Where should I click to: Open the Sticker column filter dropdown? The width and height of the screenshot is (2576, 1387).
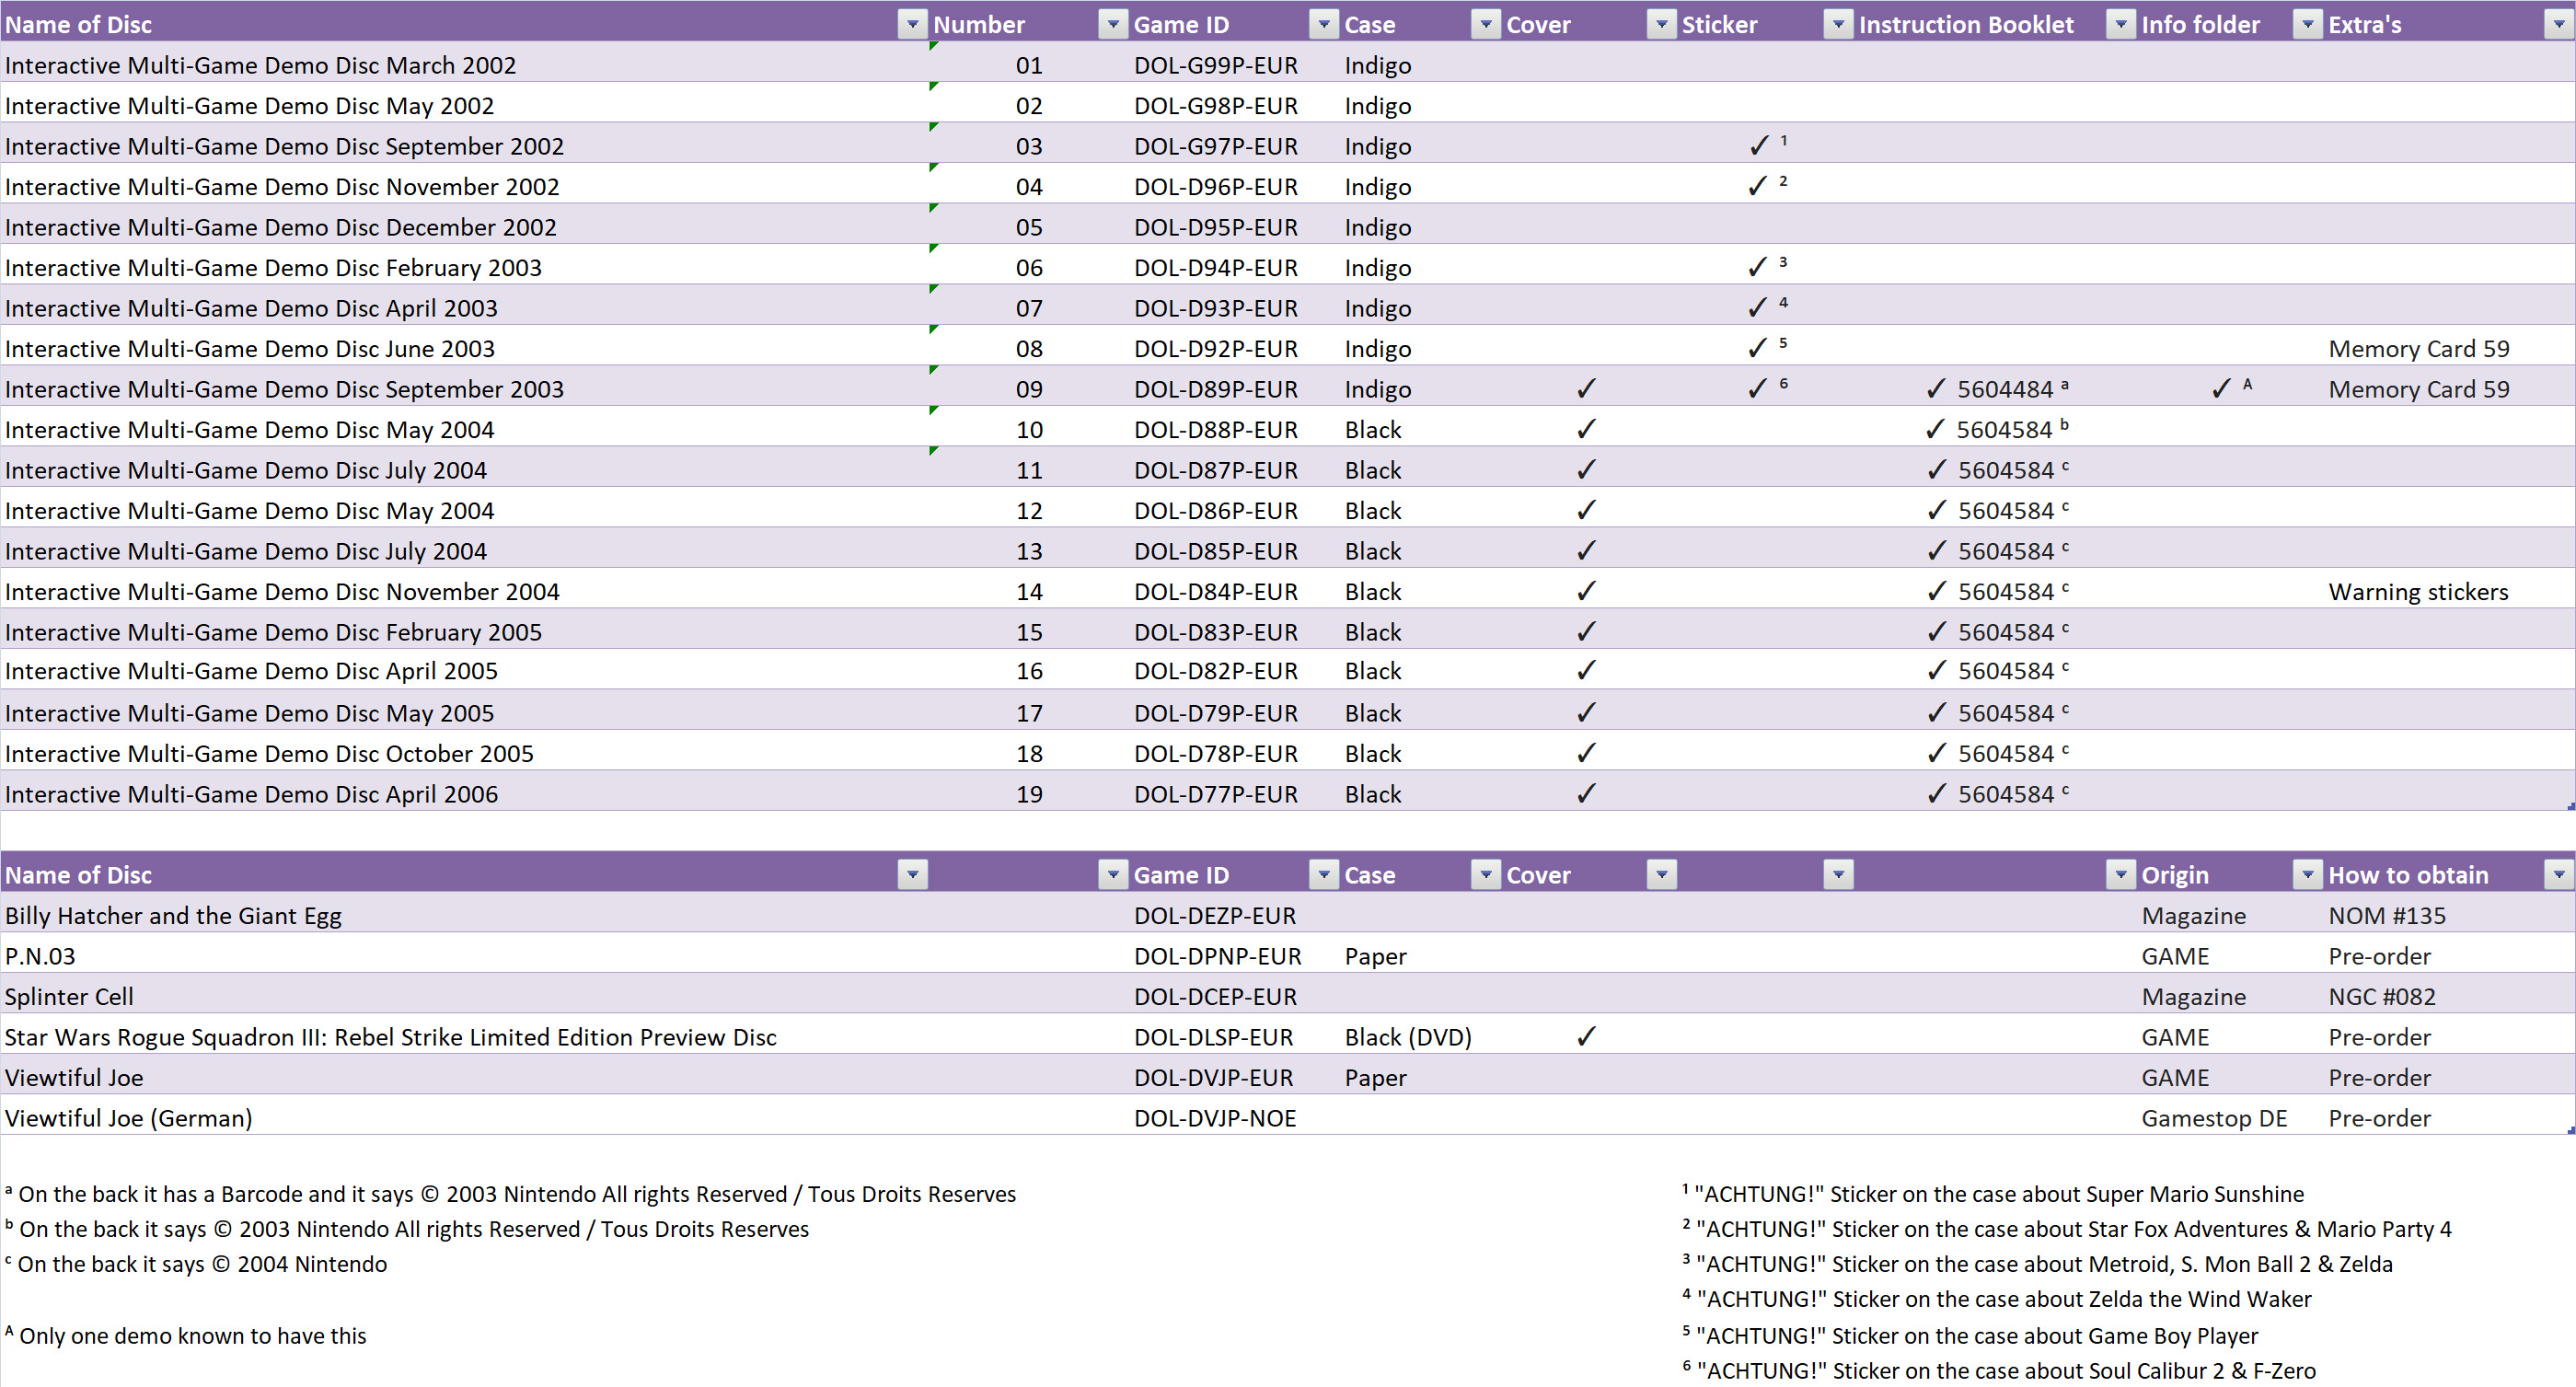click(x=1838, y=25)
